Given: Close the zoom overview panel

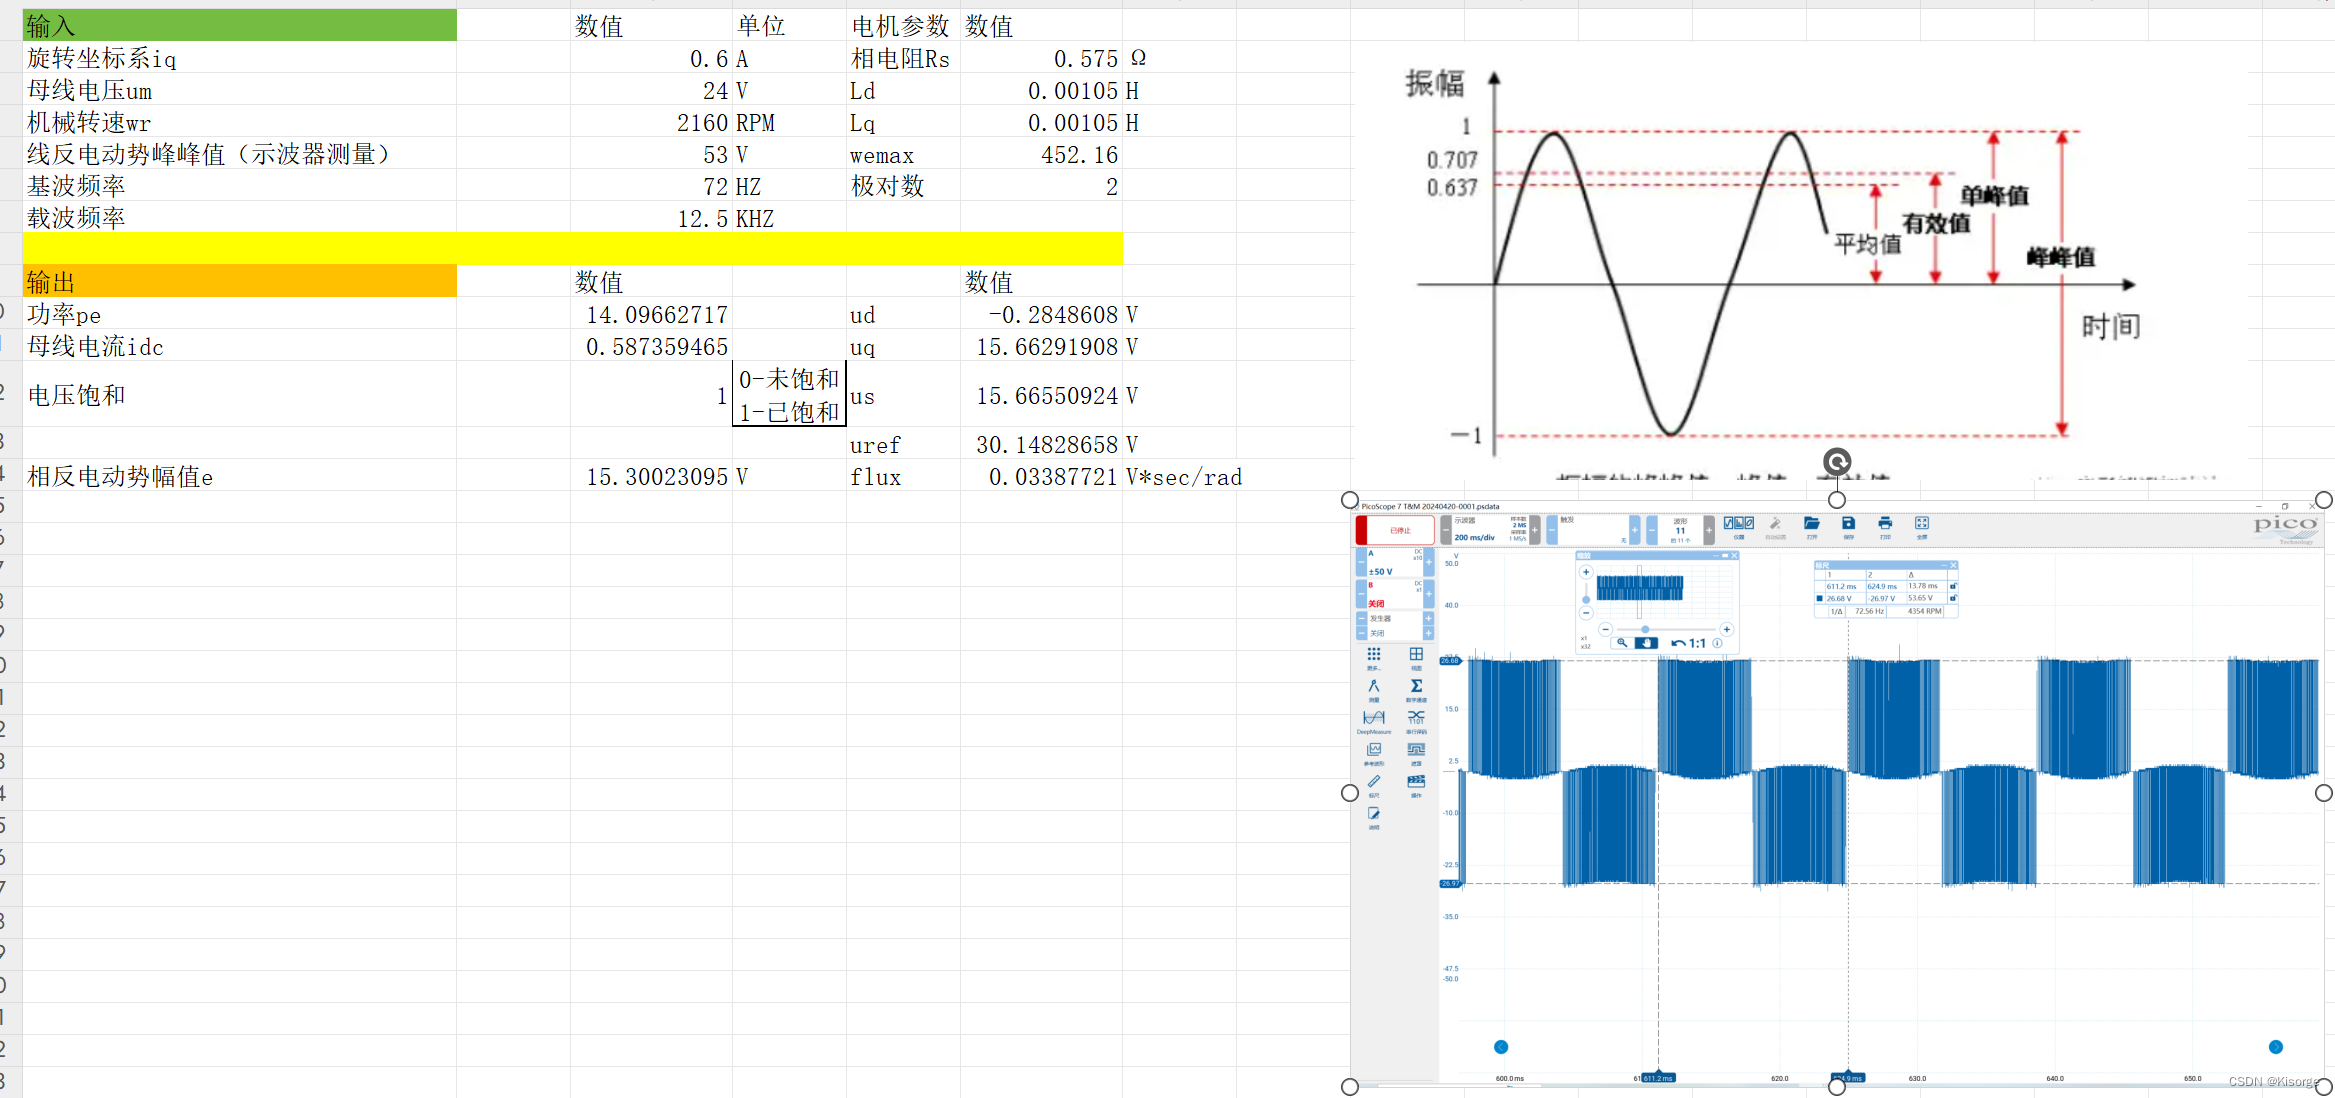Looking at the screenshot, I should click(1734, 555).
